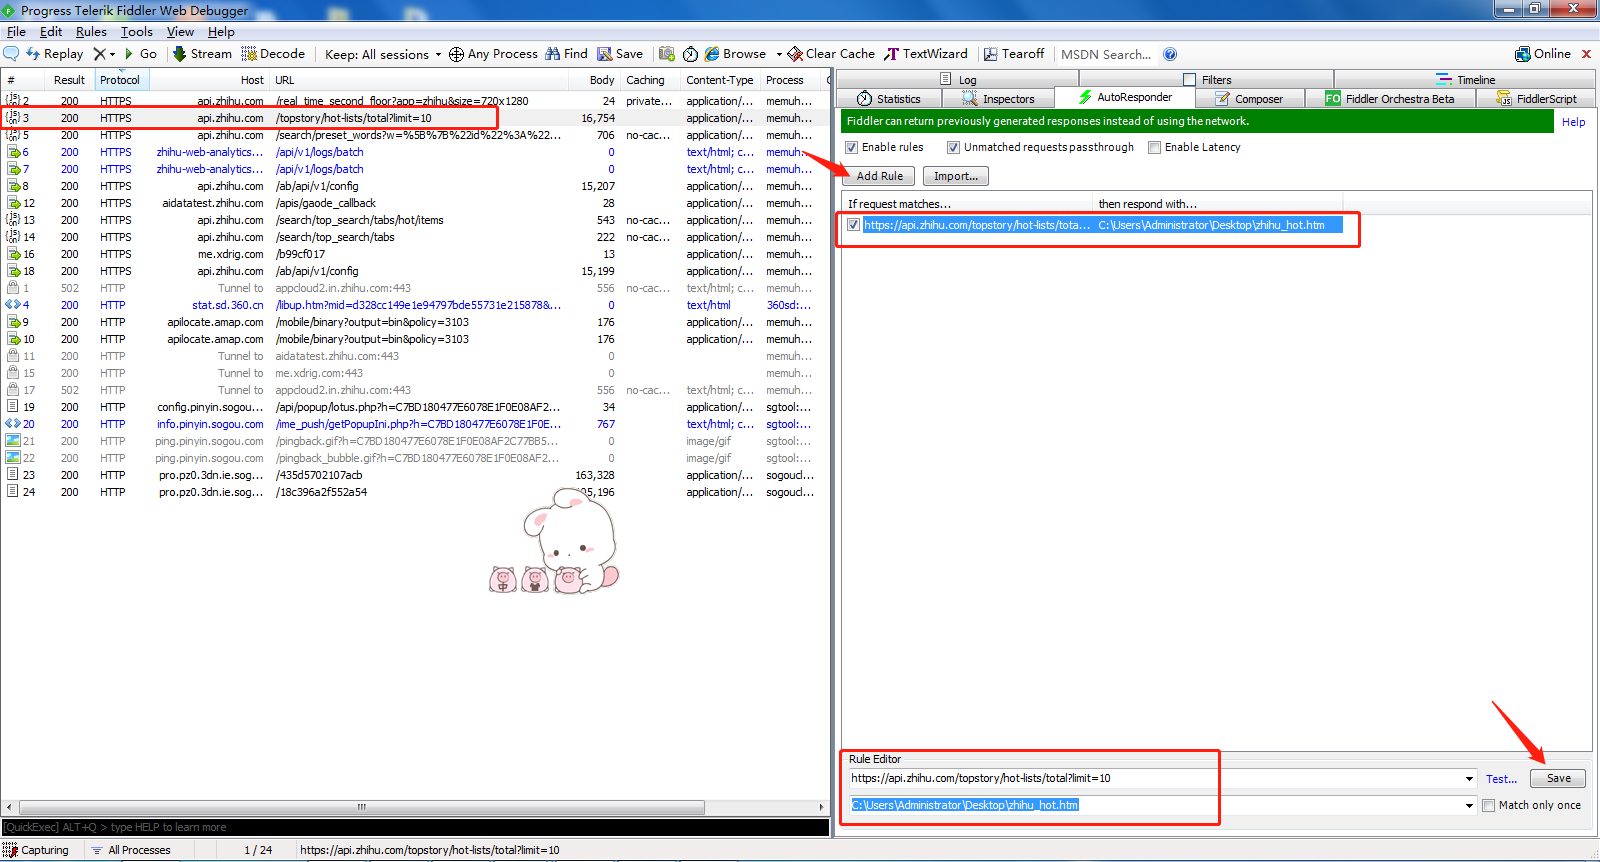This screenshot has height=862, width=1600.
Task: Sort sessions by the Host column
Action: click(x=208, y=80)
